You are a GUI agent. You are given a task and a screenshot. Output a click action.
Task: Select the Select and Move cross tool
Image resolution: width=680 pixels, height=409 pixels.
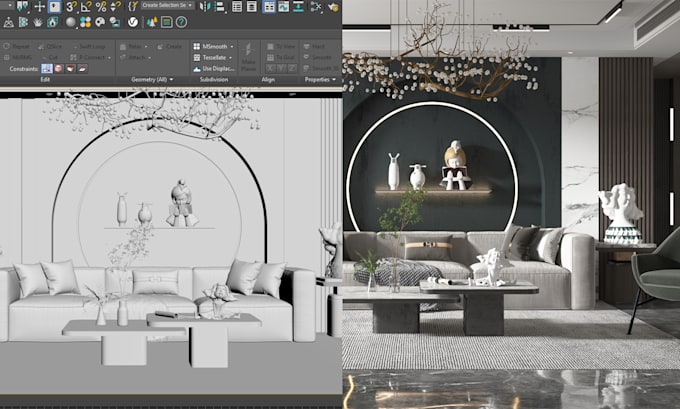39,7
